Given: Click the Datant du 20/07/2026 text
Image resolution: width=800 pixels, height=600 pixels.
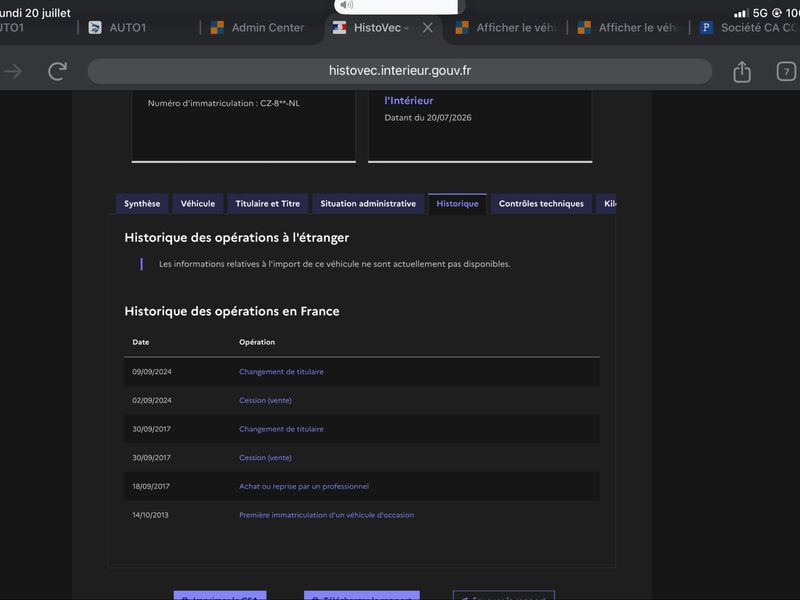Looking at the screenshot, I should pos(428,117).
